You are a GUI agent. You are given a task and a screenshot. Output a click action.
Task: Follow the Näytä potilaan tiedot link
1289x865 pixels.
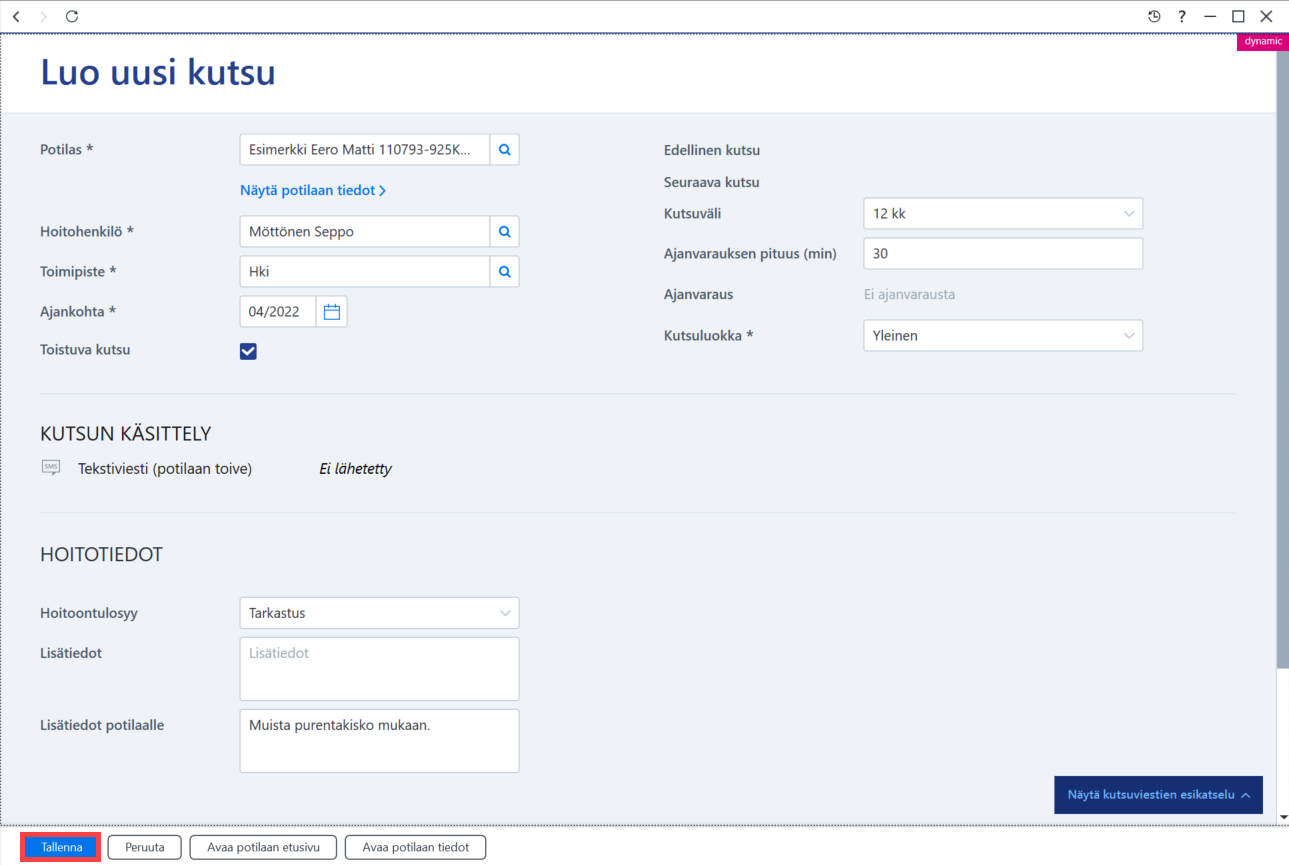coord(313,190)
